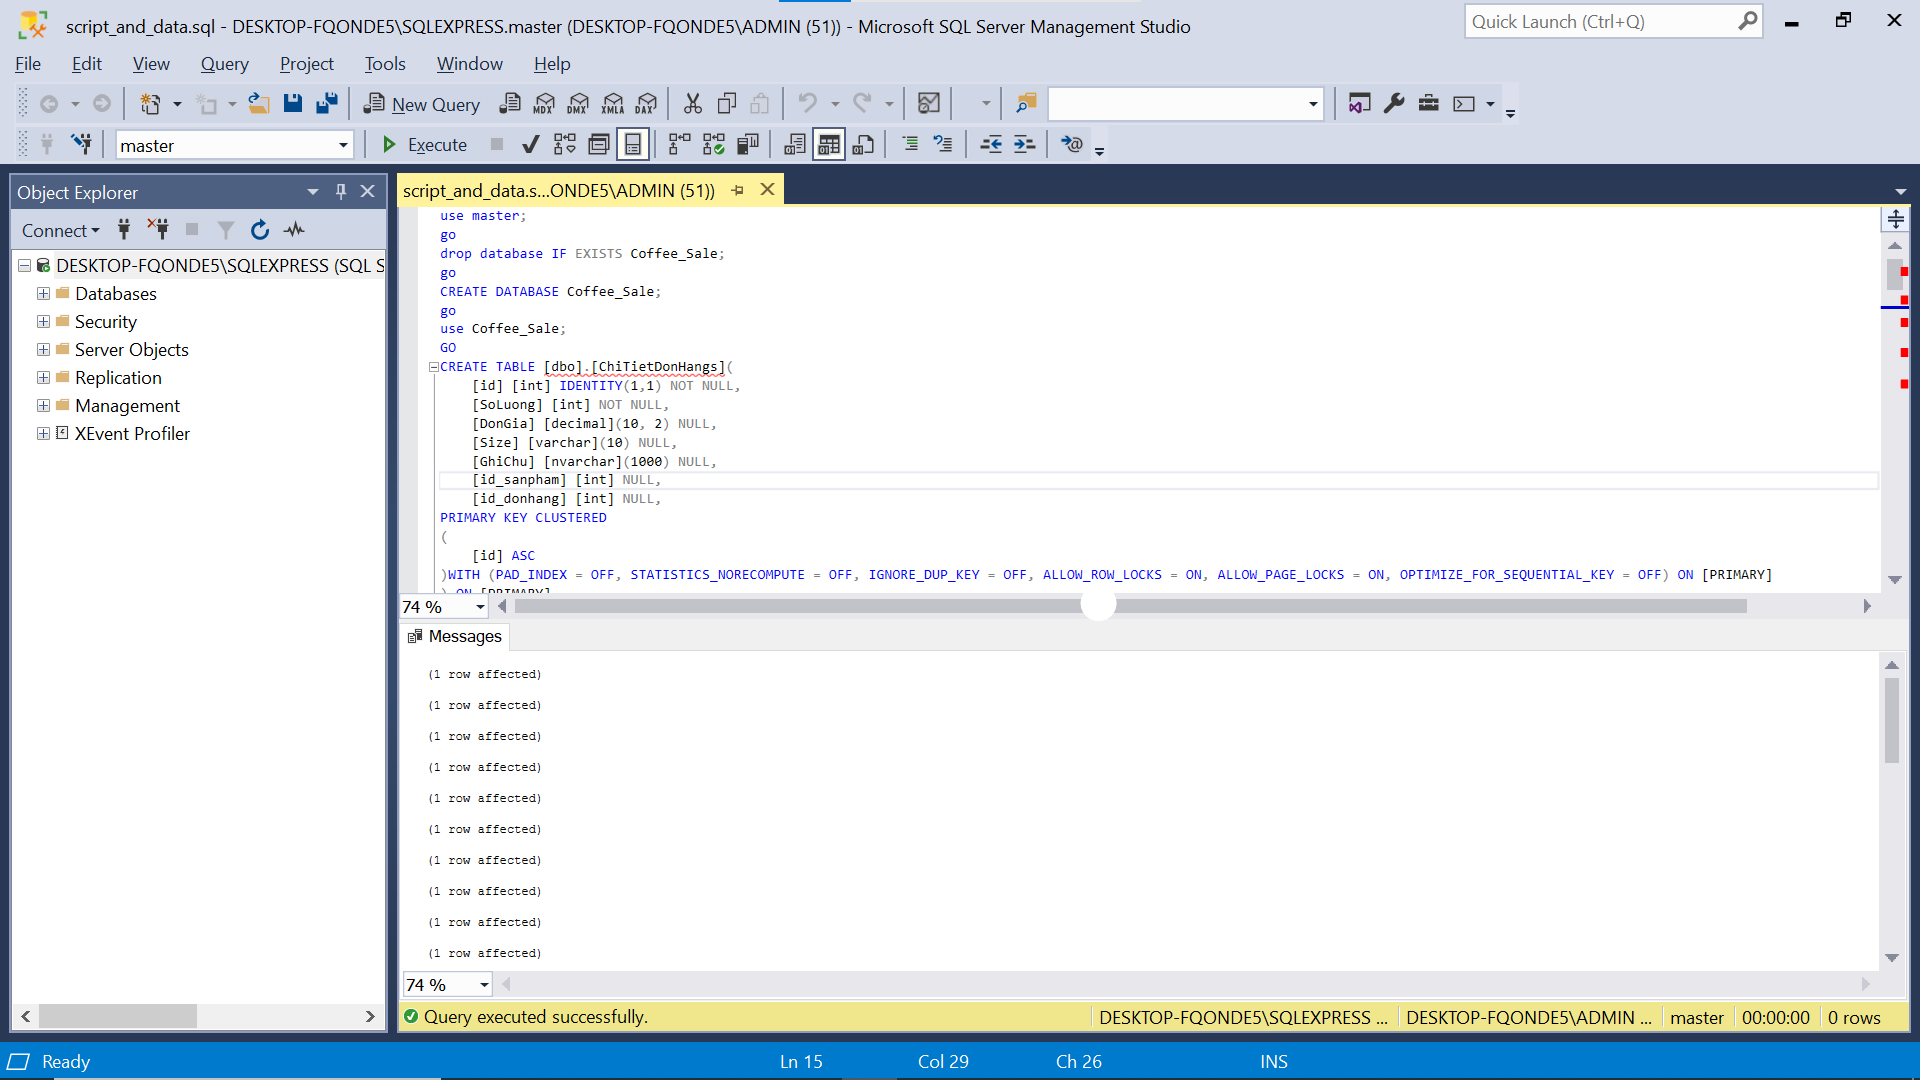Close the script_and_data.sql tab
This screenshot has width=1920, height=1080.
click(767, 190)
